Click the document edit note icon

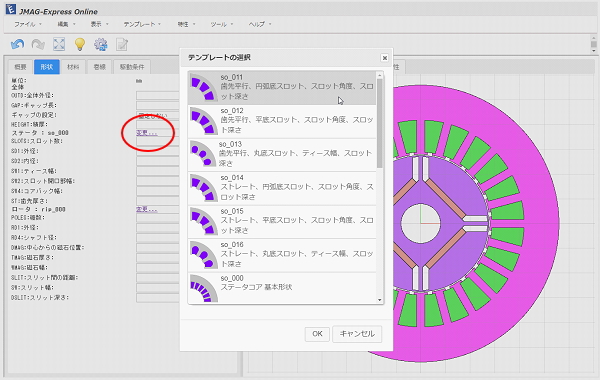122,44
